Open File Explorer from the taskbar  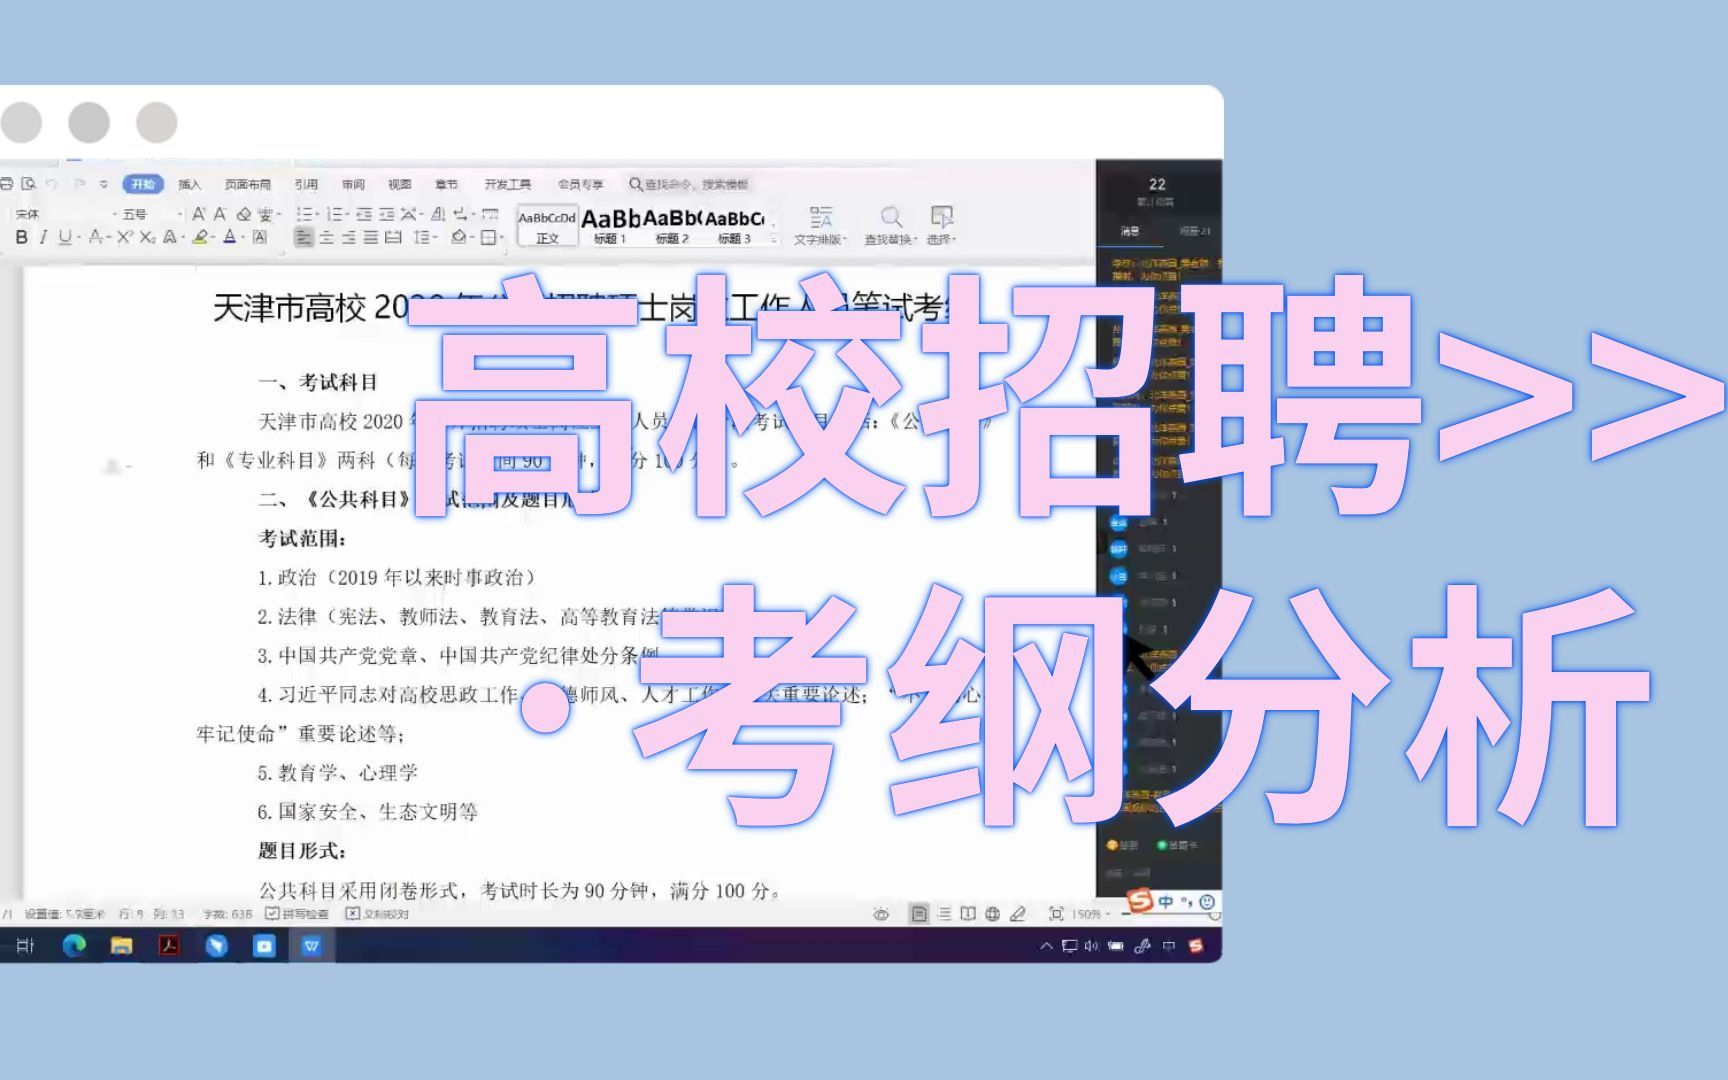pos(121,945)
